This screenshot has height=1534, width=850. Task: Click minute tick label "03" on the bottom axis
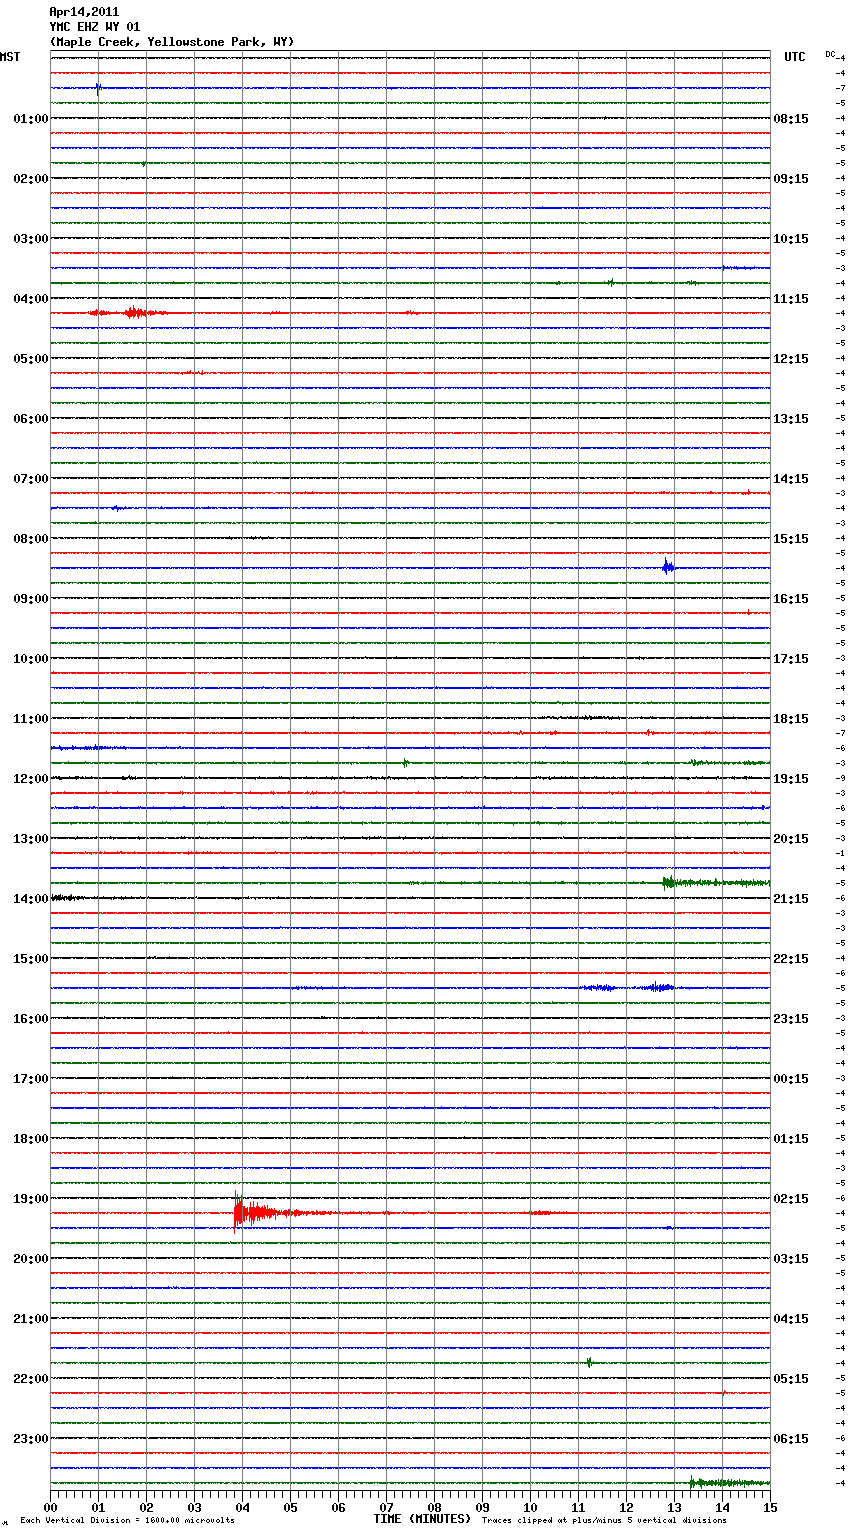[194, 1507]
